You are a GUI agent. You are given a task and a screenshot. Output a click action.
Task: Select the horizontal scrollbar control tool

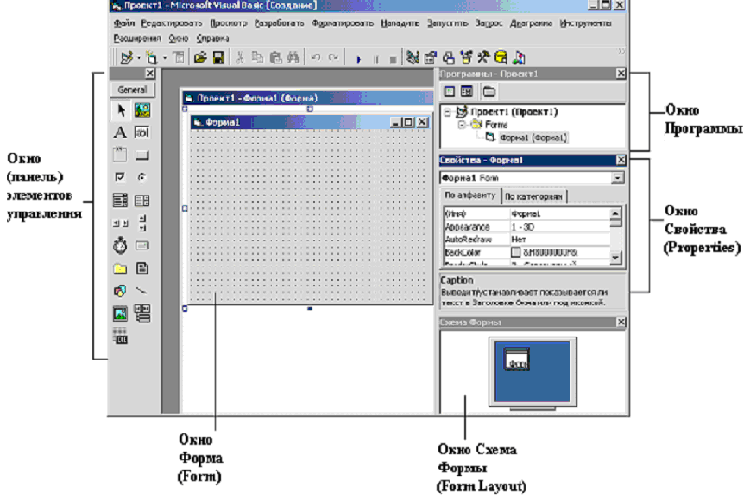tap(120, 223)
